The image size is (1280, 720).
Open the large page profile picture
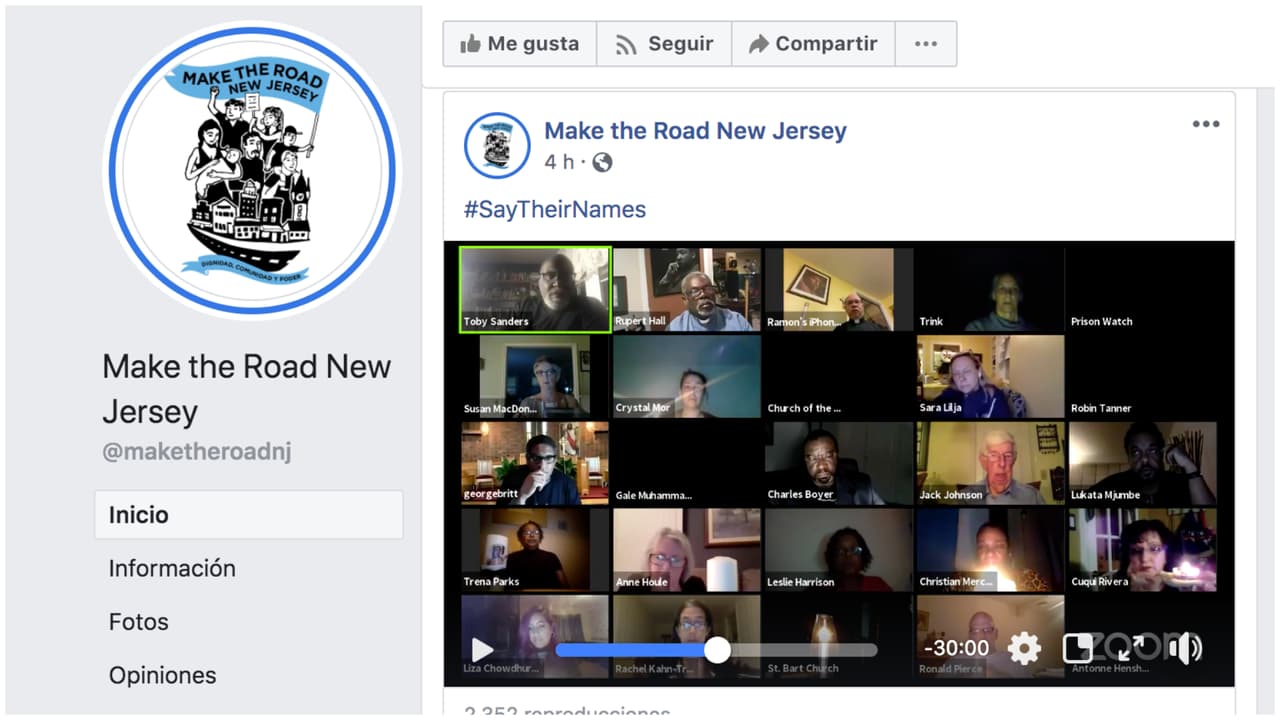pyautogui.click(x=252, y=170)
